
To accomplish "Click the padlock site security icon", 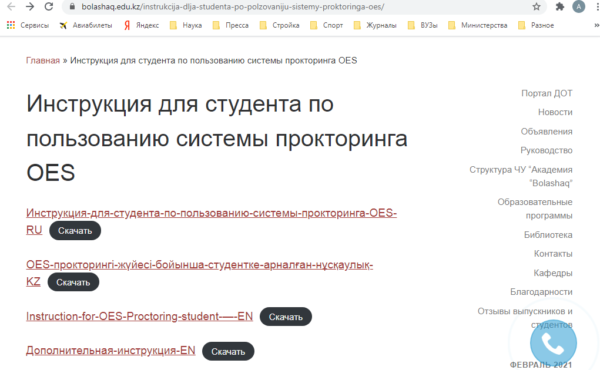I will point(72,7).
